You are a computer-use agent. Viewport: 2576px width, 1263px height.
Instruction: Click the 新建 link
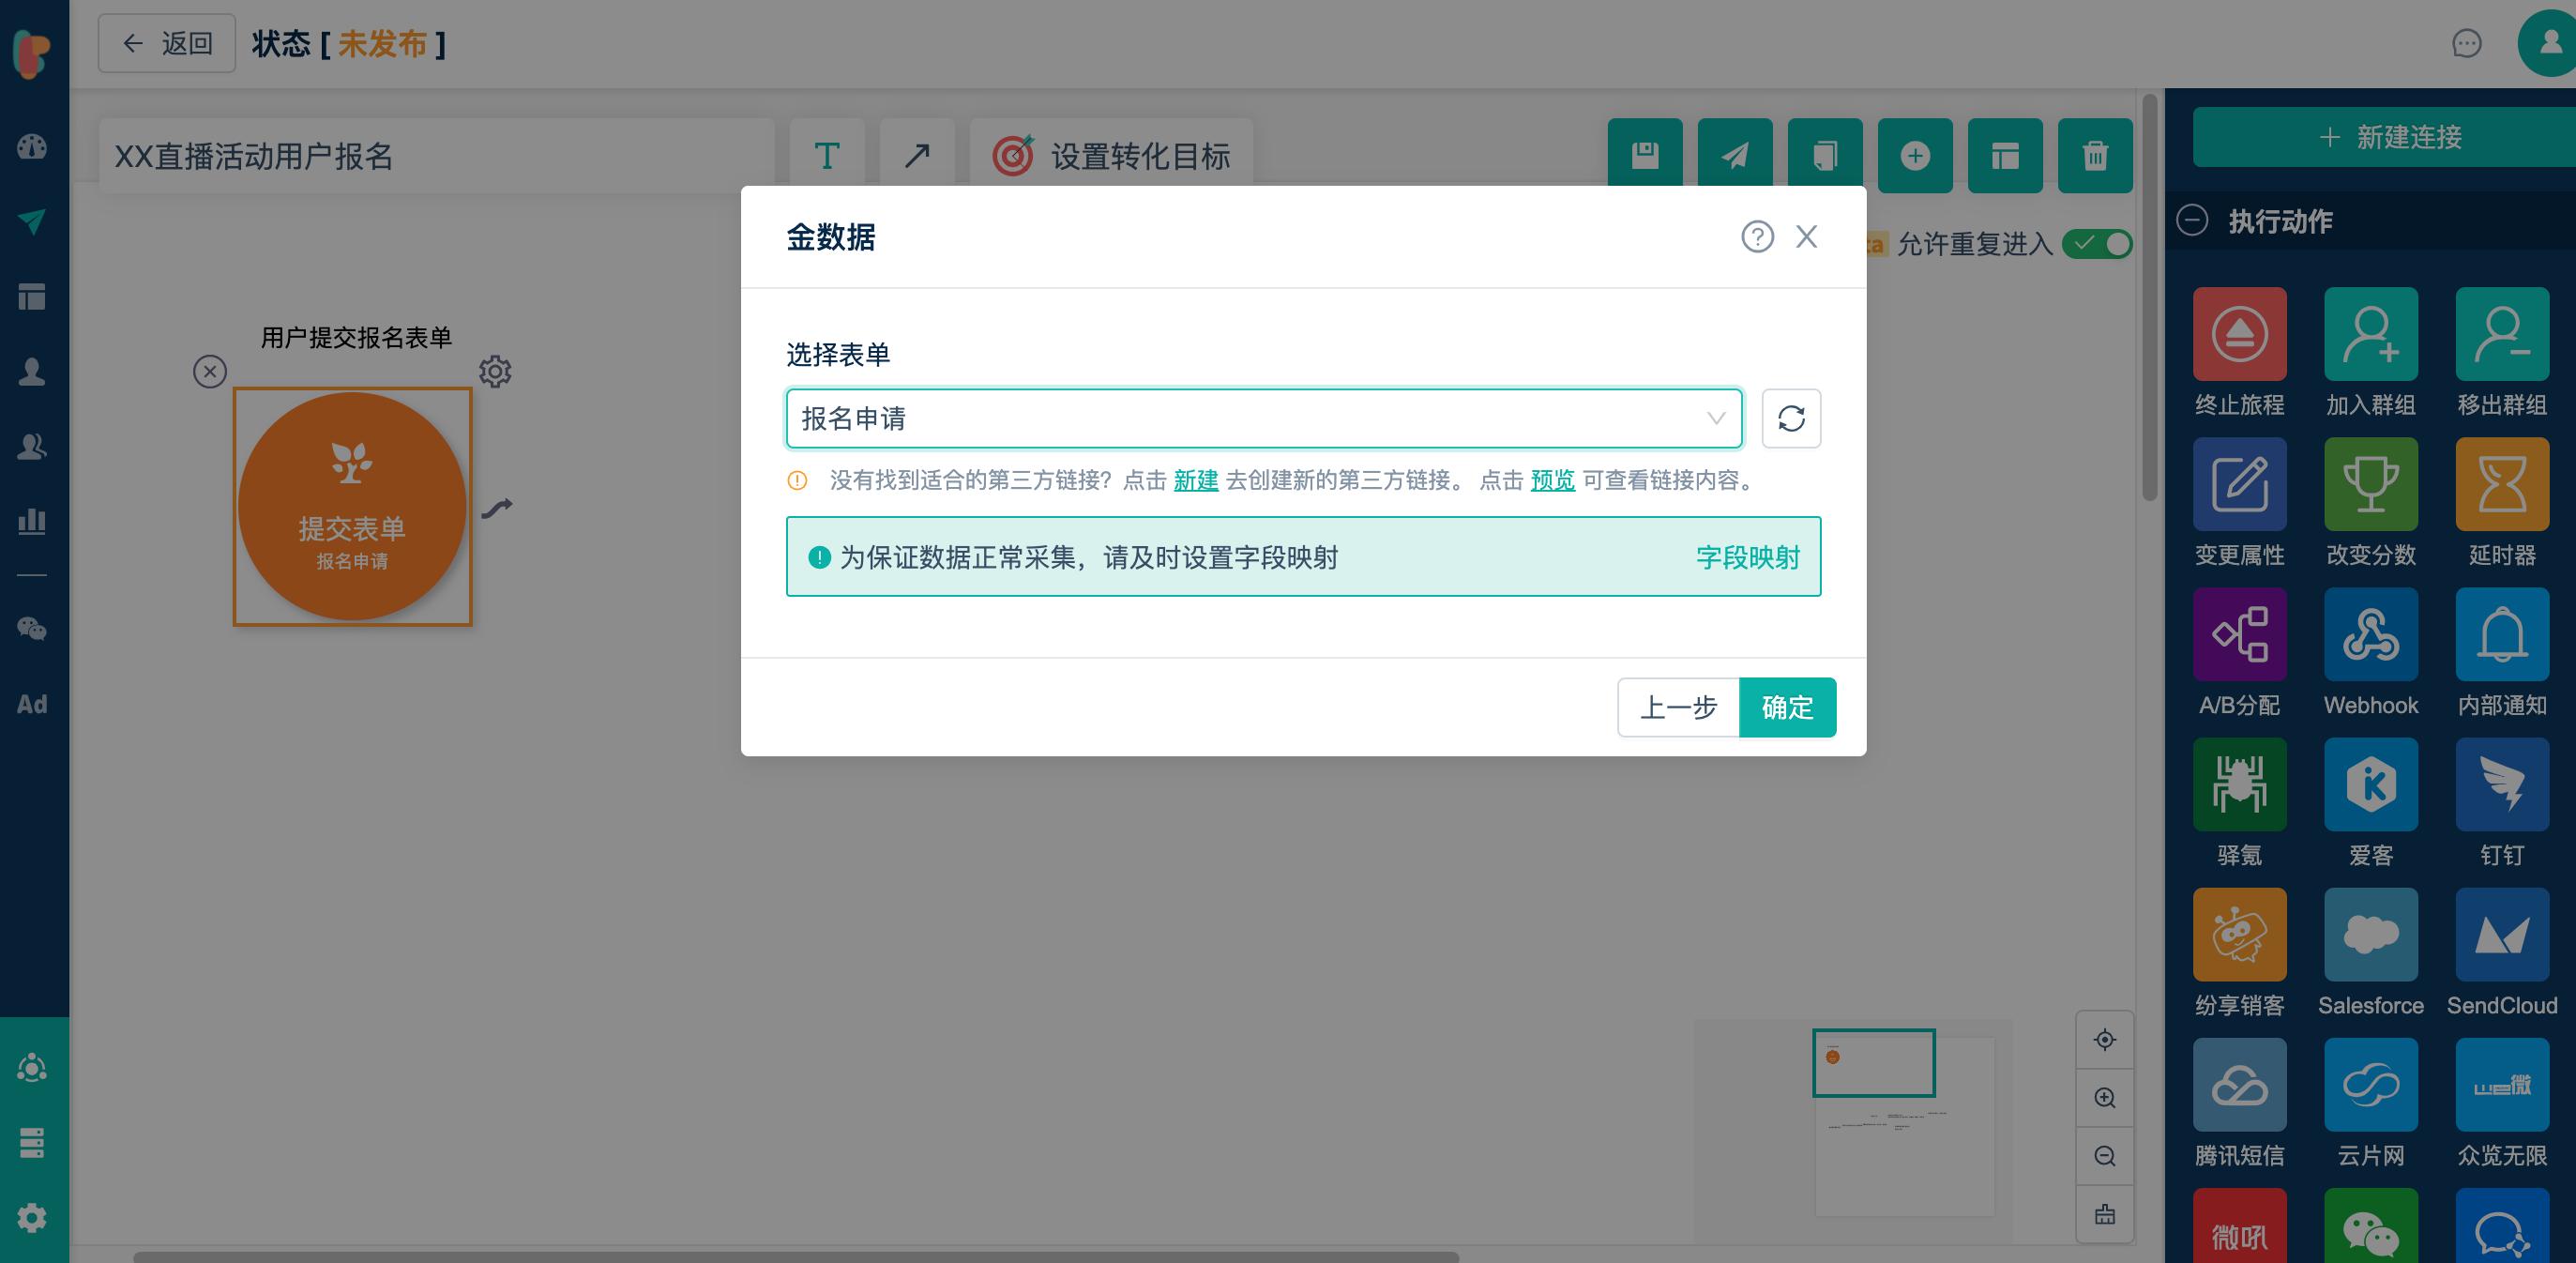pyautogui.click(x=1195, y=480)
